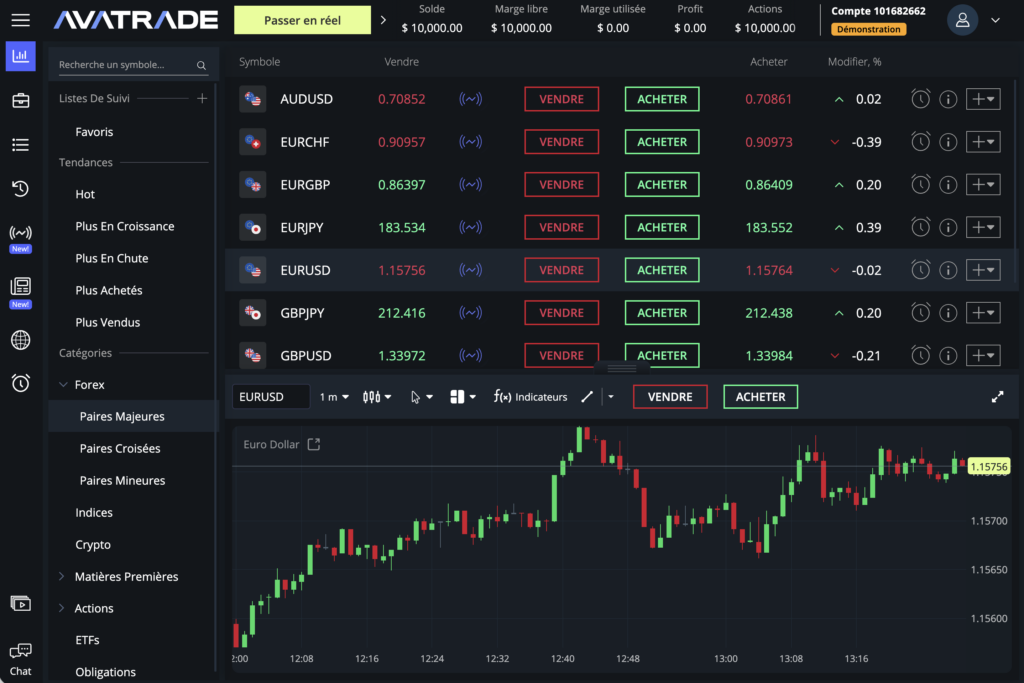
Task: Open the portfolio briefcase icon in sidebar
Action: (x=20, y=100)
